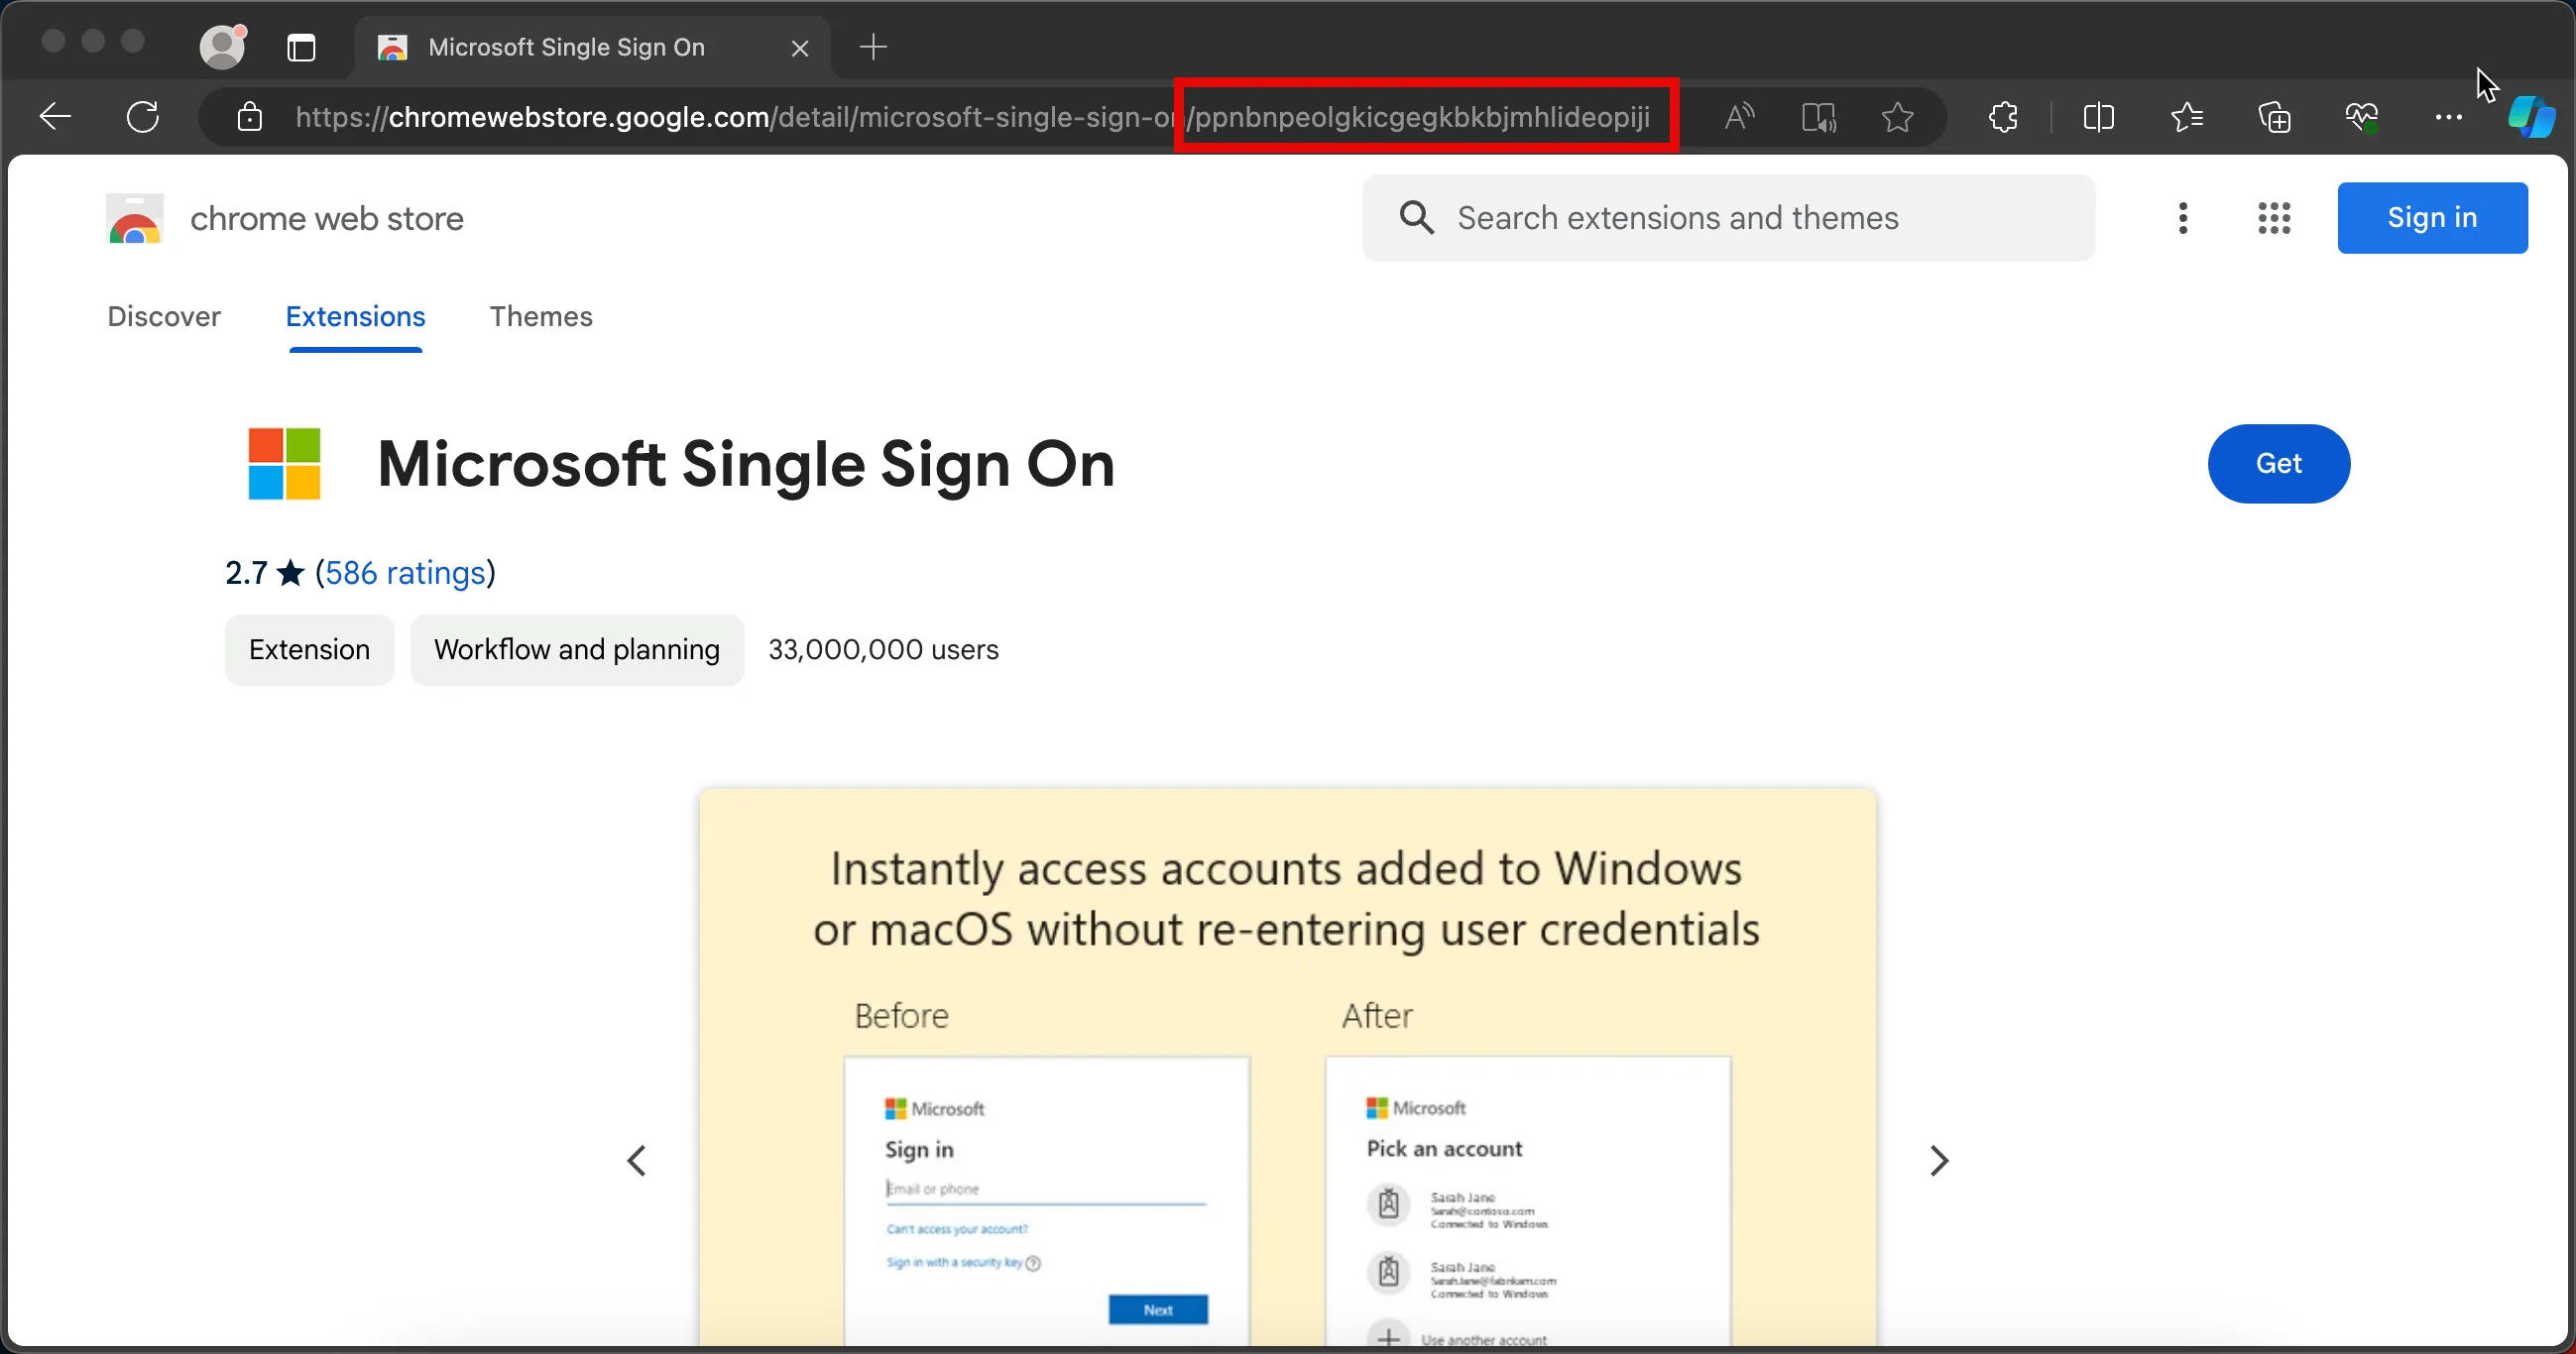Open Browser essentials heart icon
Image resolution: width=2576 pixels, height=1354 pixels.
tap(2362, 117)
